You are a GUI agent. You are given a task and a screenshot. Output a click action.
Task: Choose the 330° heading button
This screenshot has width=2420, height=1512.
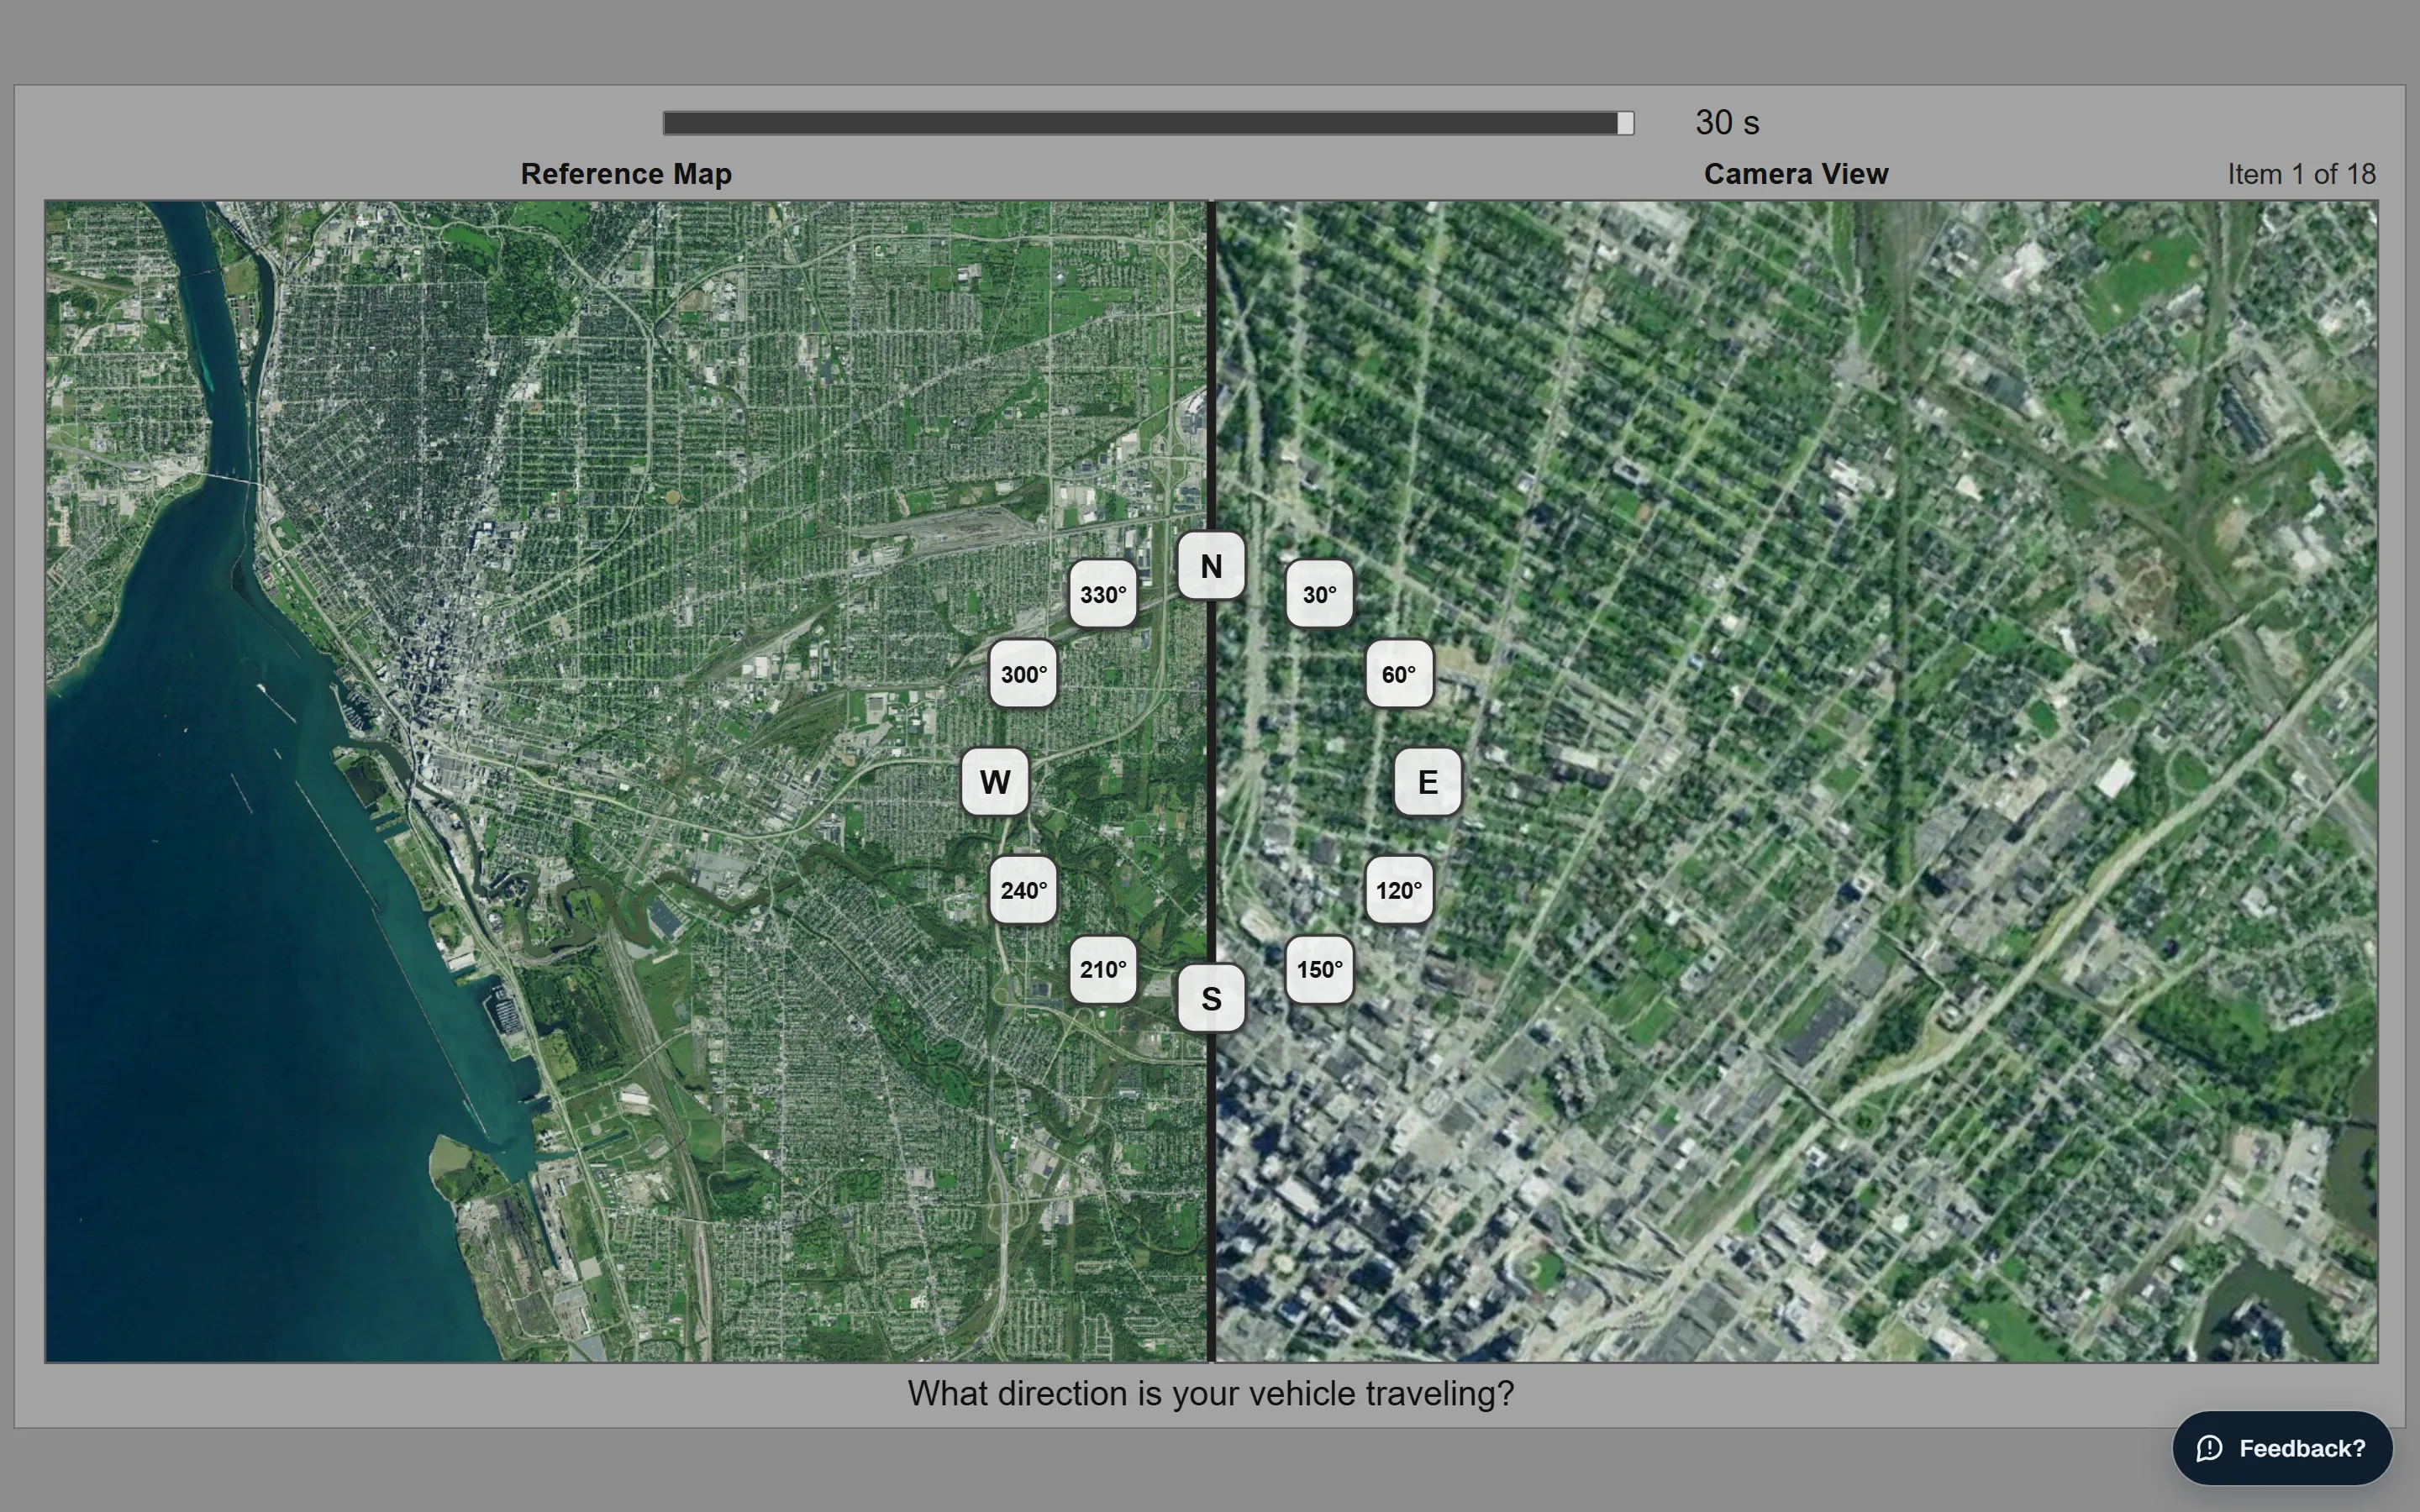pyautogui.click(x=1103, y=594)
